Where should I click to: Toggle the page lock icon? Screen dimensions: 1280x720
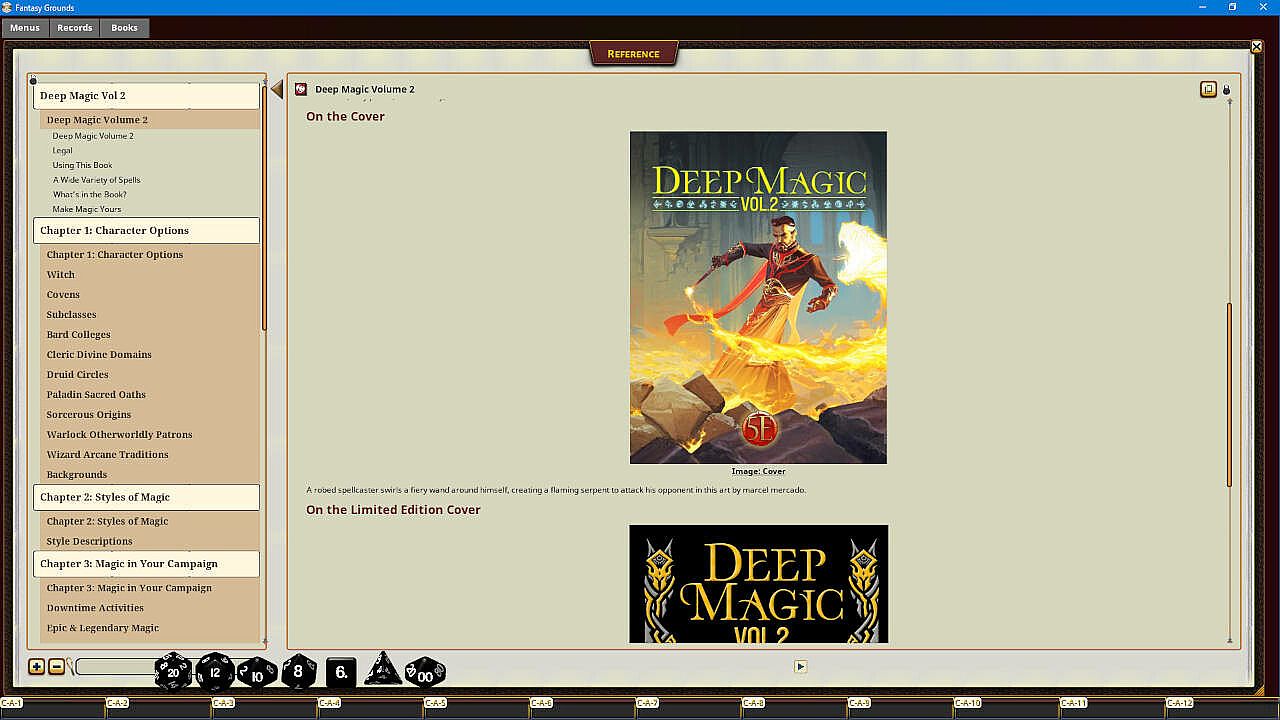(x=1227, y=90)
